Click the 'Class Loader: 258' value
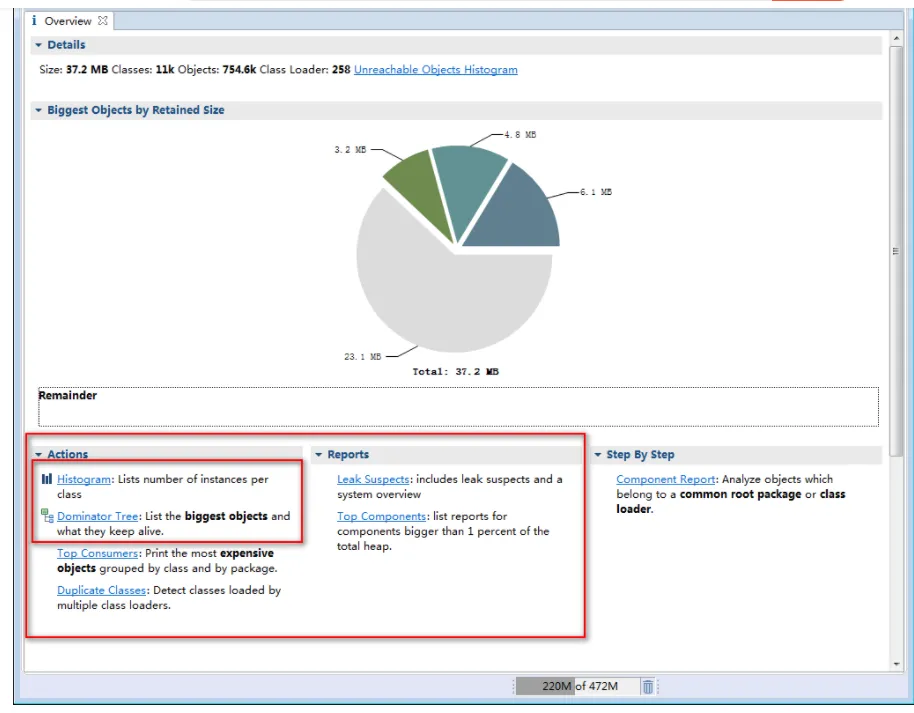The image size is (914, 713). pyautogui.click(x=305, y=69)
